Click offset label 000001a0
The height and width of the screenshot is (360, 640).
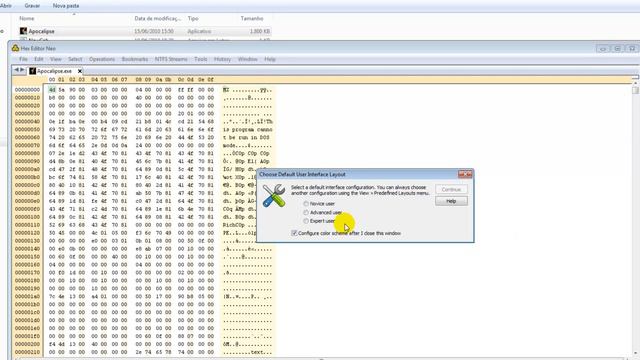pos(27,296)
